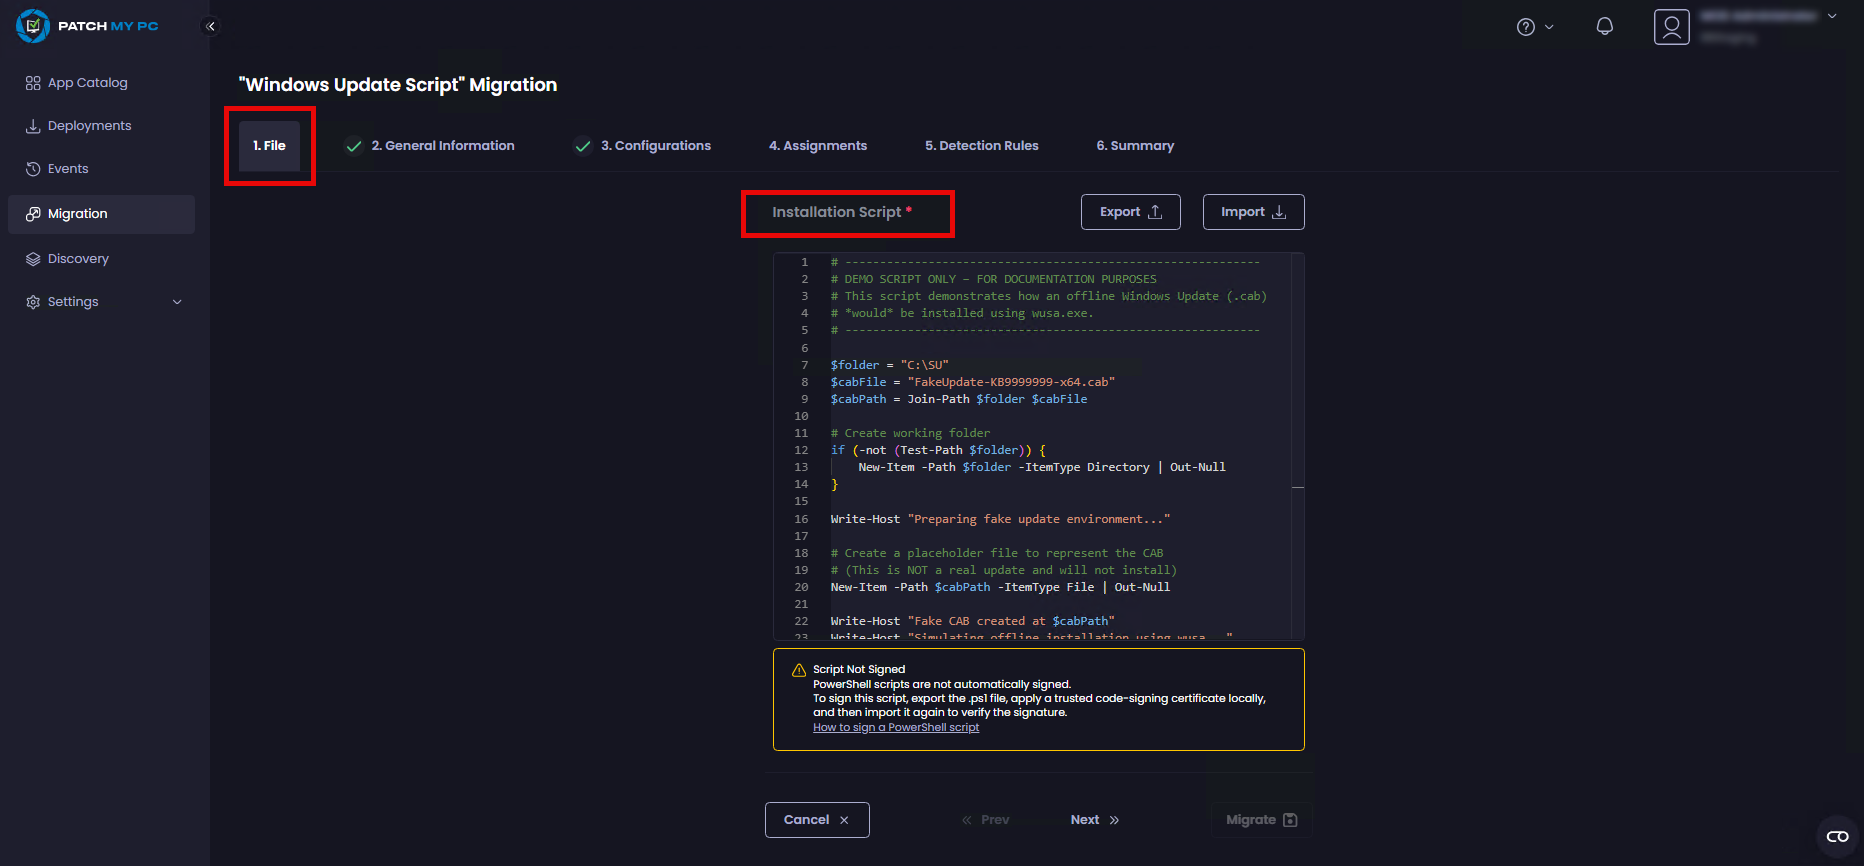Export the installation script
The image size is (1864, 866).
click(x=1131, y=212)
